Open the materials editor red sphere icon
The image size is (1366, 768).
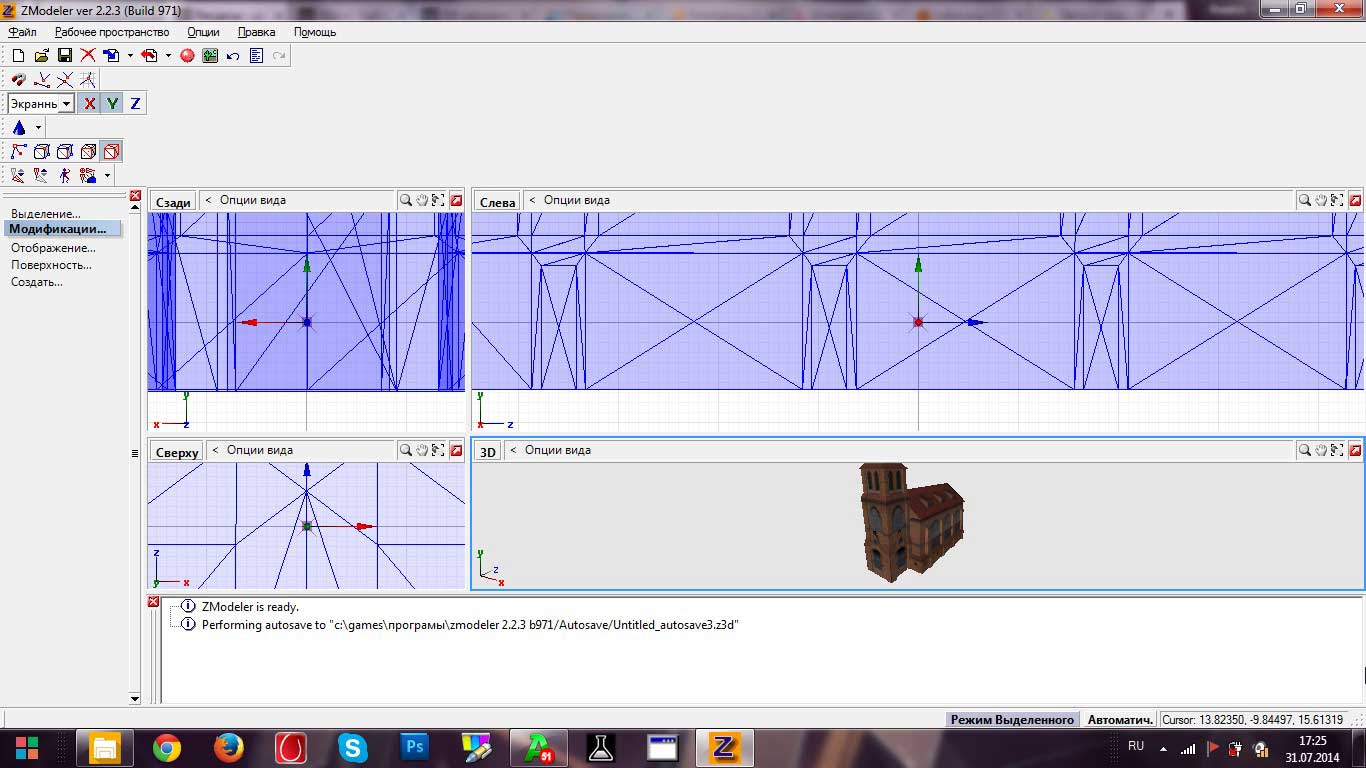(x=187, y=56)
